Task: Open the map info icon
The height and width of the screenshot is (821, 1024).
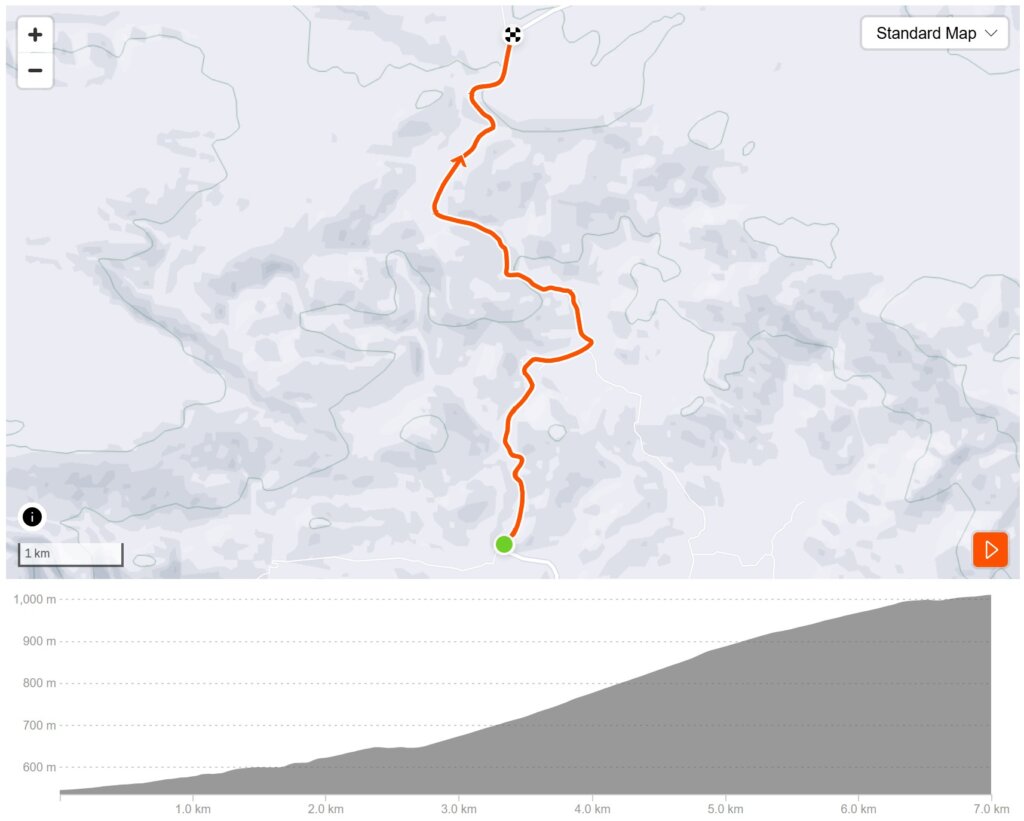Action: (32, 517)
